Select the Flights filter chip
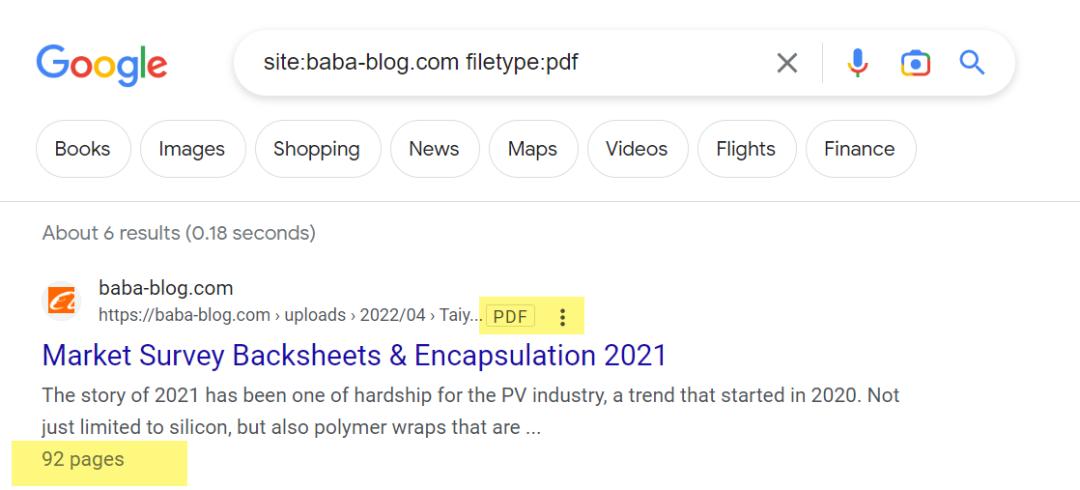The image size is (1080, 490). click(x=745, y=149)
